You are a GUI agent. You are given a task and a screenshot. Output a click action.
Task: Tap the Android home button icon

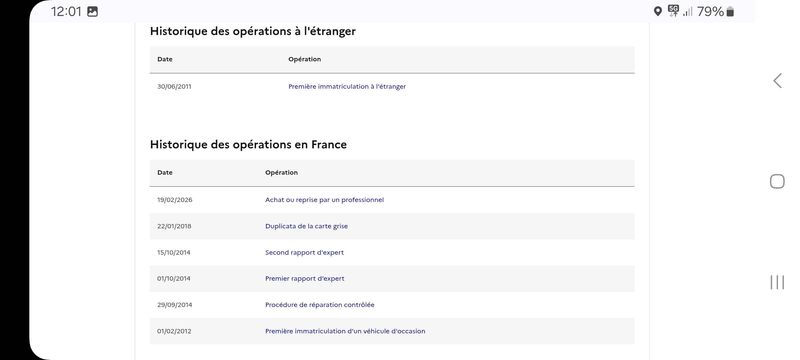click(x=777, y=182)
